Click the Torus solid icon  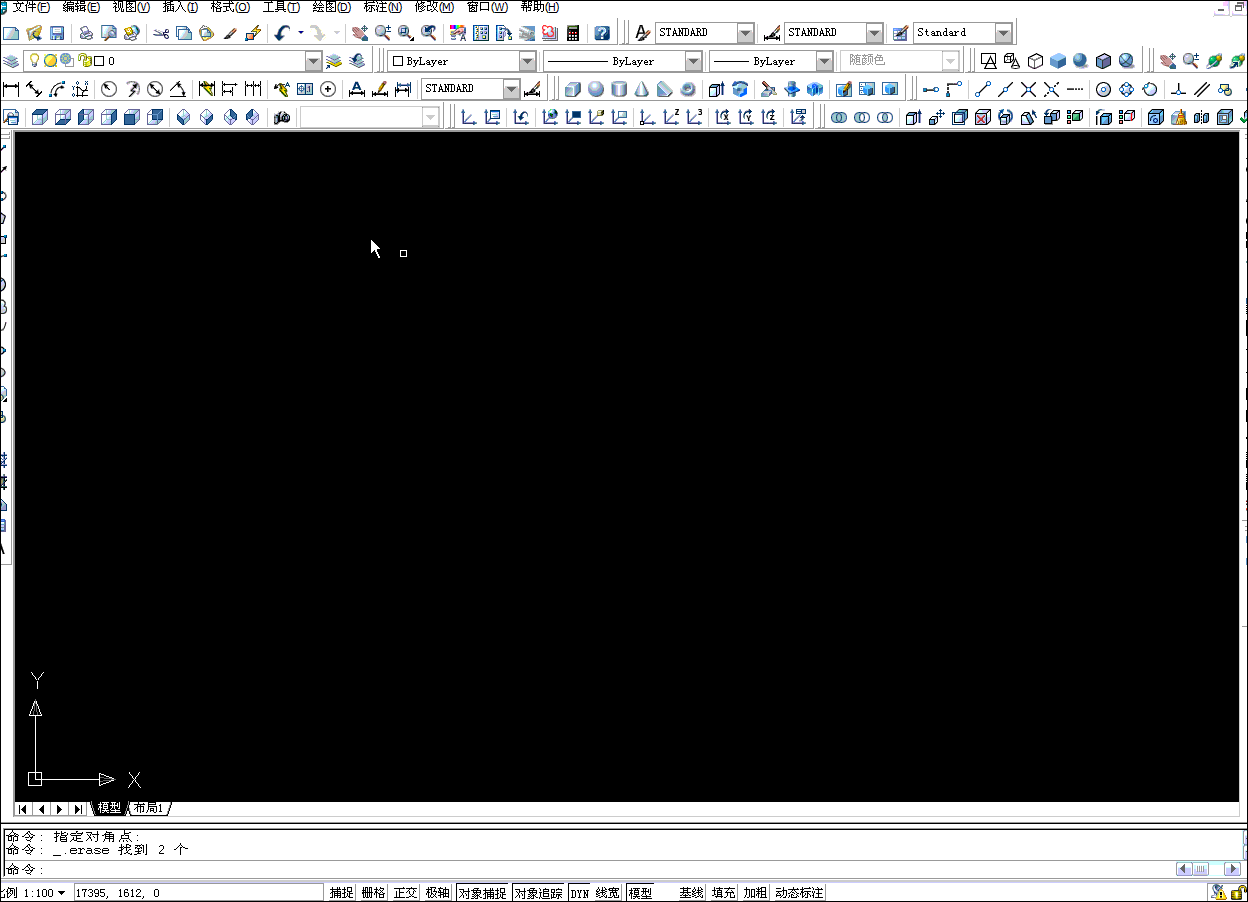pos(688,89)
